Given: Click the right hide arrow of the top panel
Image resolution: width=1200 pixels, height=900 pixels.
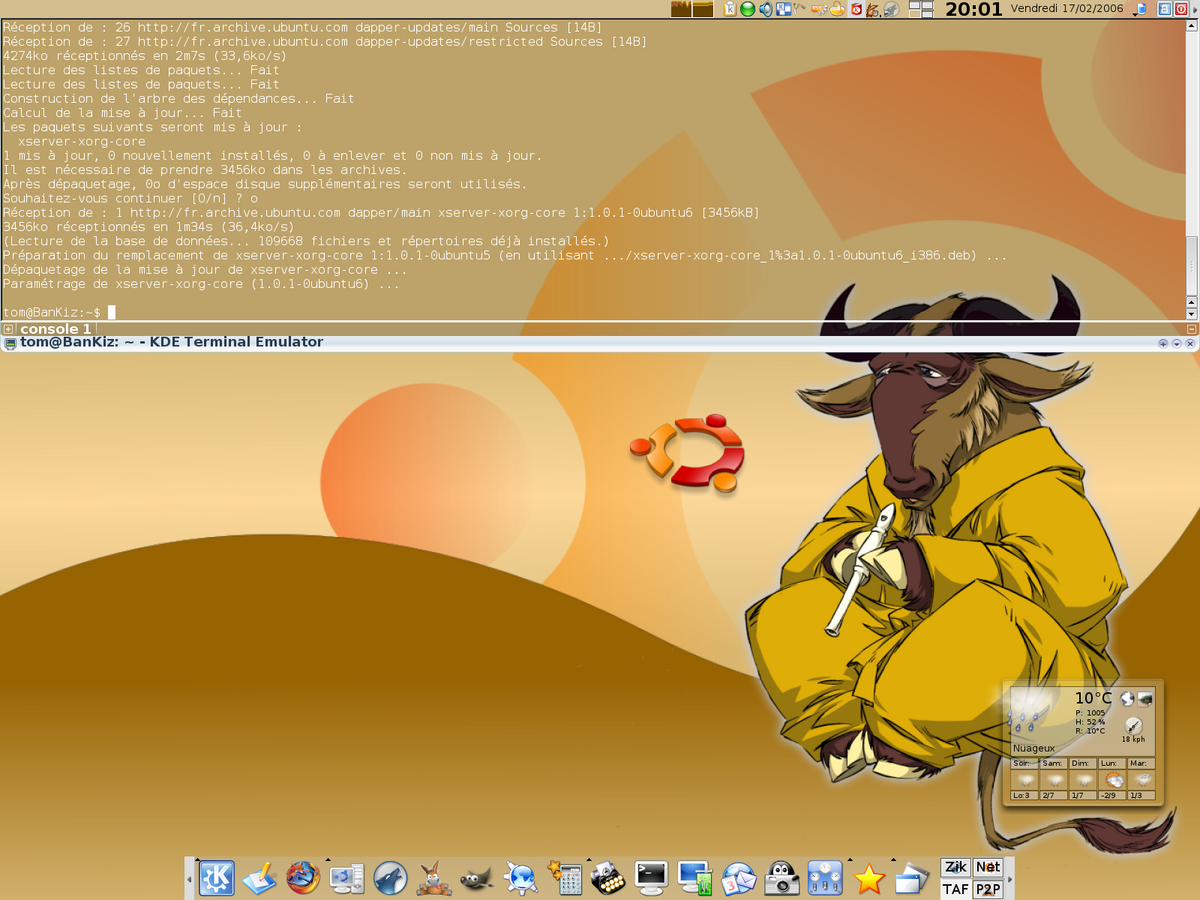Looking at the screenshot, I should [x=1195, y=10].
